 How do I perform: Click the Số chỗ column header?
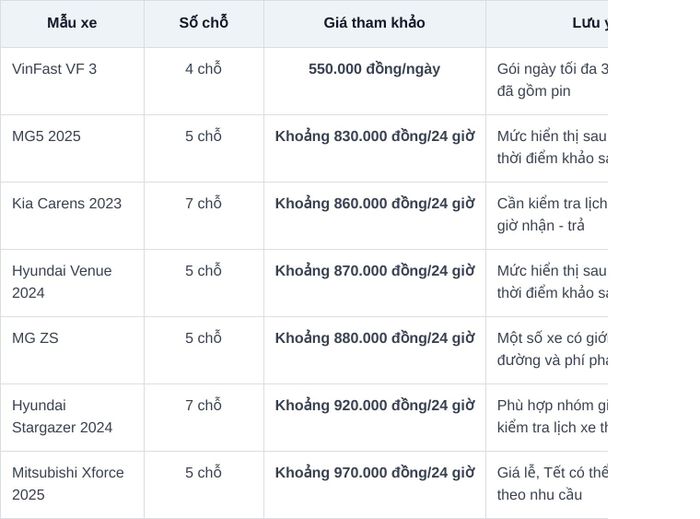coord(204,23)
